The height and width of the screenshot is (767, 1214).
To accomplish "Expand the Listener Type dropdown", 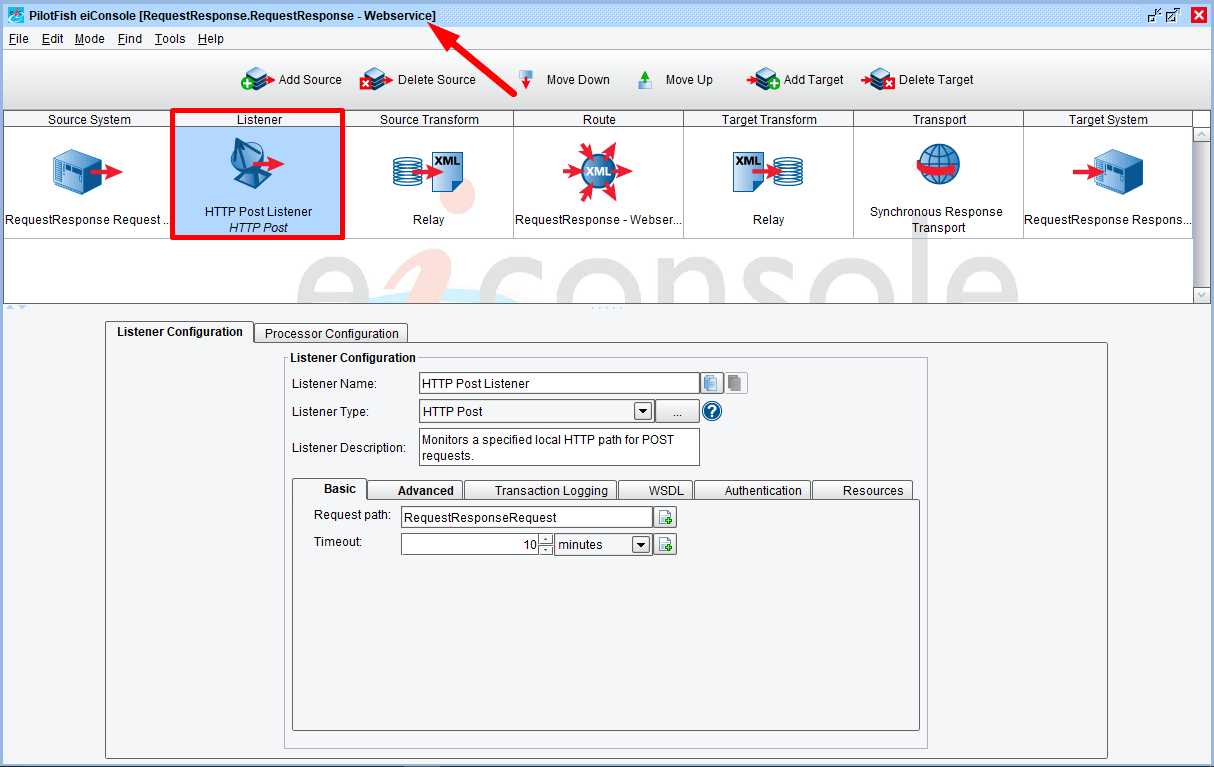I will (x=643, y=411).
